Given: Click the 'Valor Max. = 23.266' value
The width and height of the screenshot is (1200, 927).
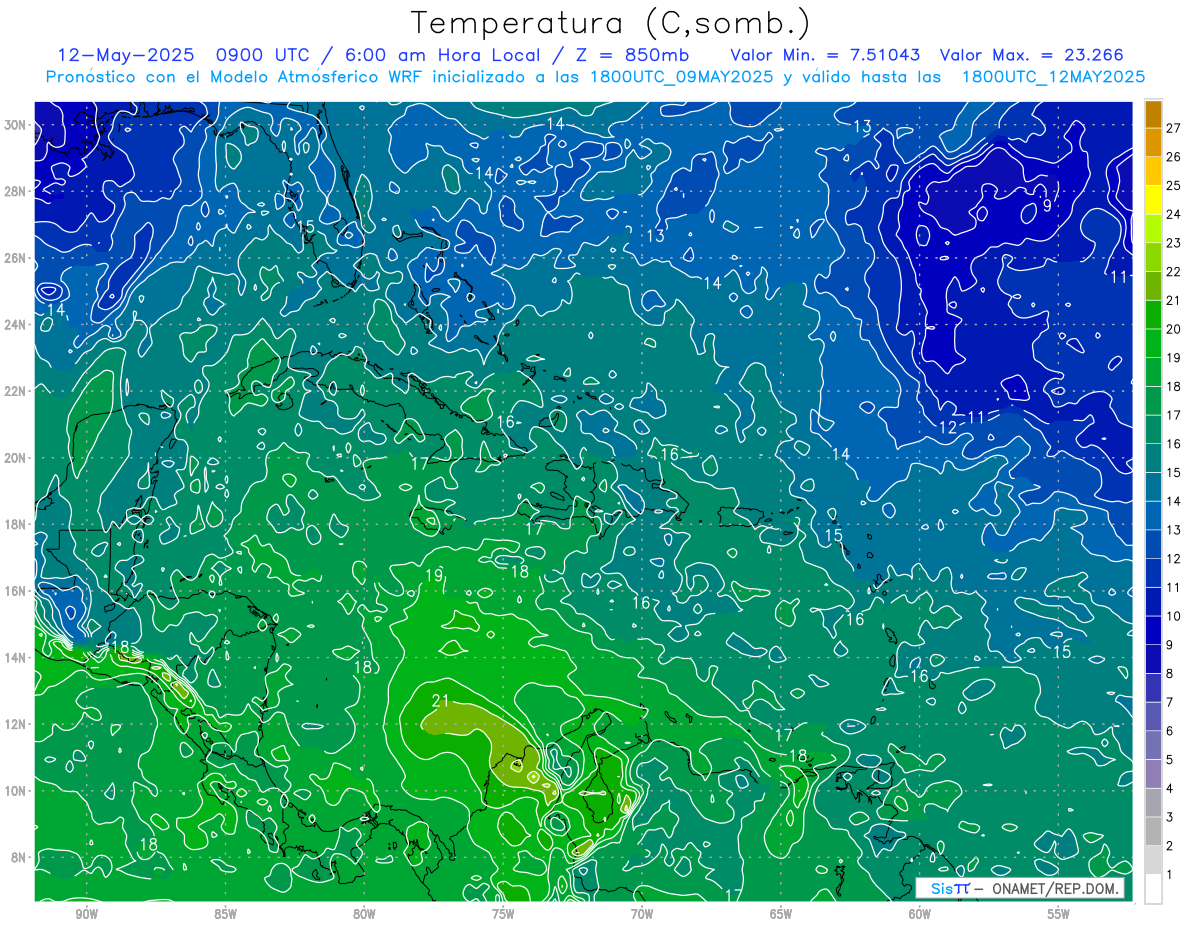Looking at the screenshot, I should pos(1032,55).
